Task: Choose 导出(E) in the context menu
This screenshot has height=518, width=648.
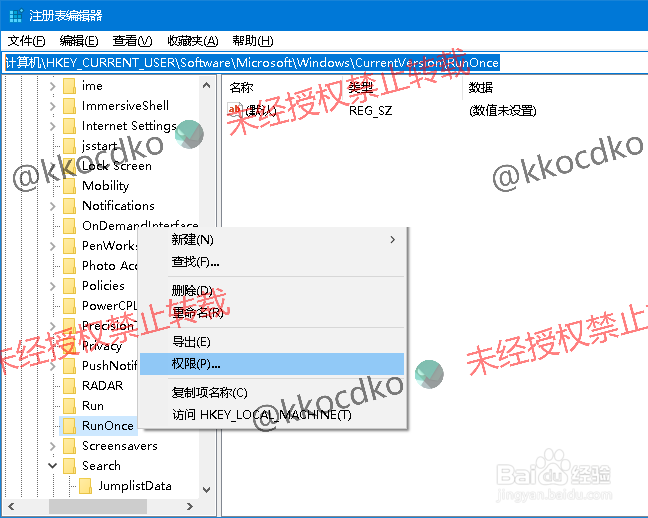Action: tap(272, 342)
